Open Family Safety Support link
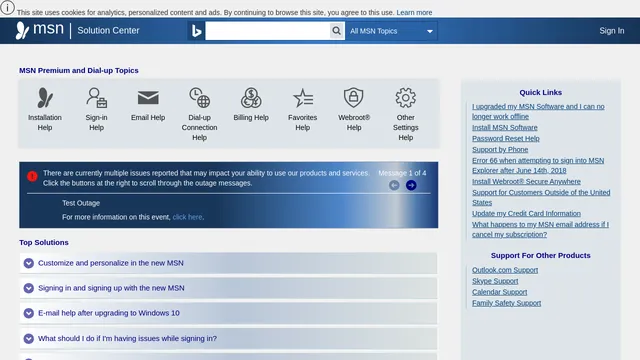The height and width of the screenshot is (360, 640). tap(507, 303)
